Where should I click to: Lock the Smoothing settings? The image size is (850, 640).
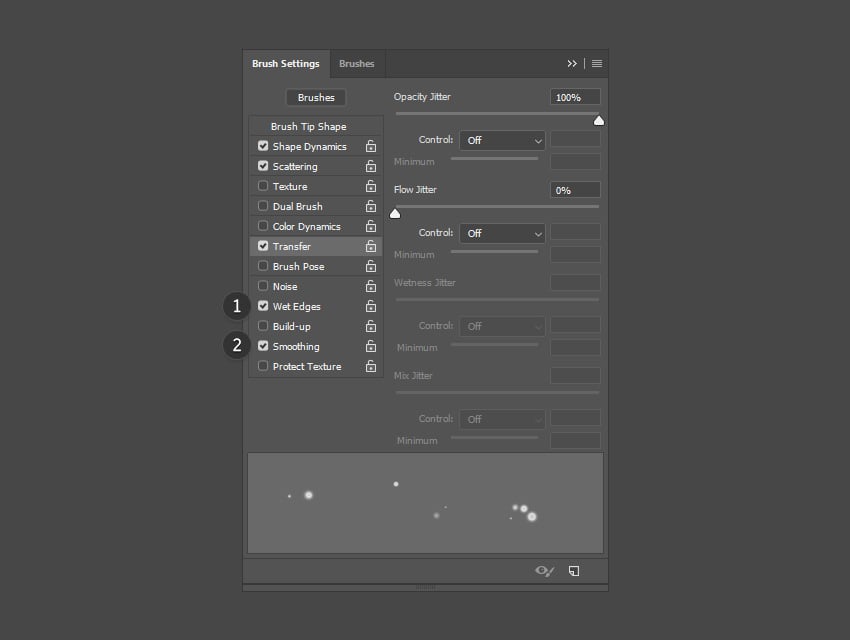point(371,346)
